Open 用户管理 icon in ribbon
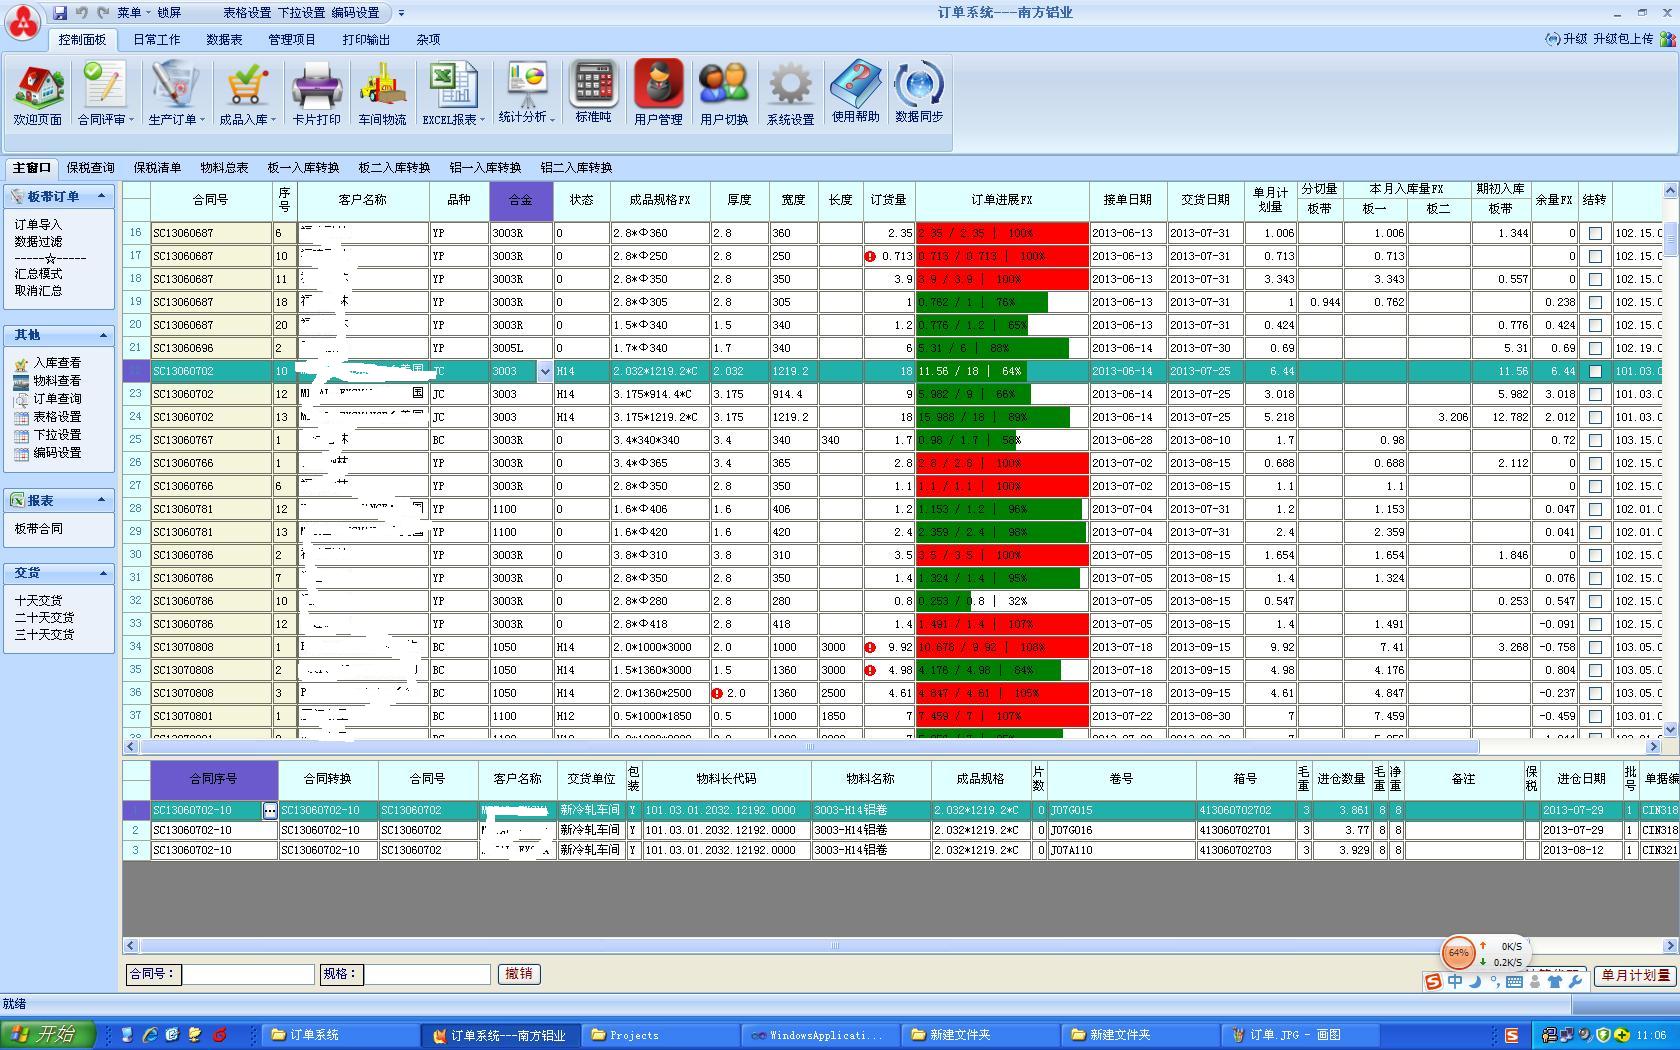Image resolution: width=1680 pixels, height=1050 pixels. (658, 92)
